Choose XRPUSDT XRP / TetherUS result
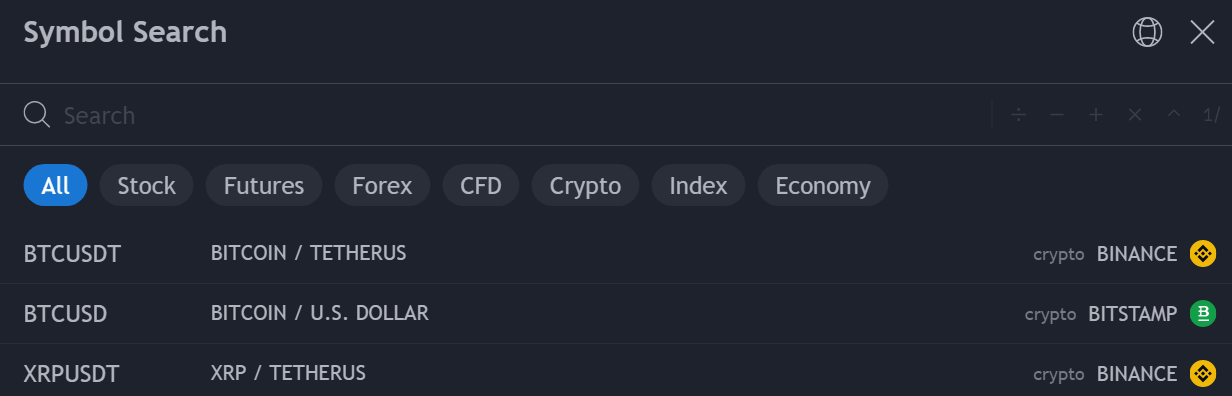Image resolution: width=1232 pixels, height=396 pixels. point(616,374)
